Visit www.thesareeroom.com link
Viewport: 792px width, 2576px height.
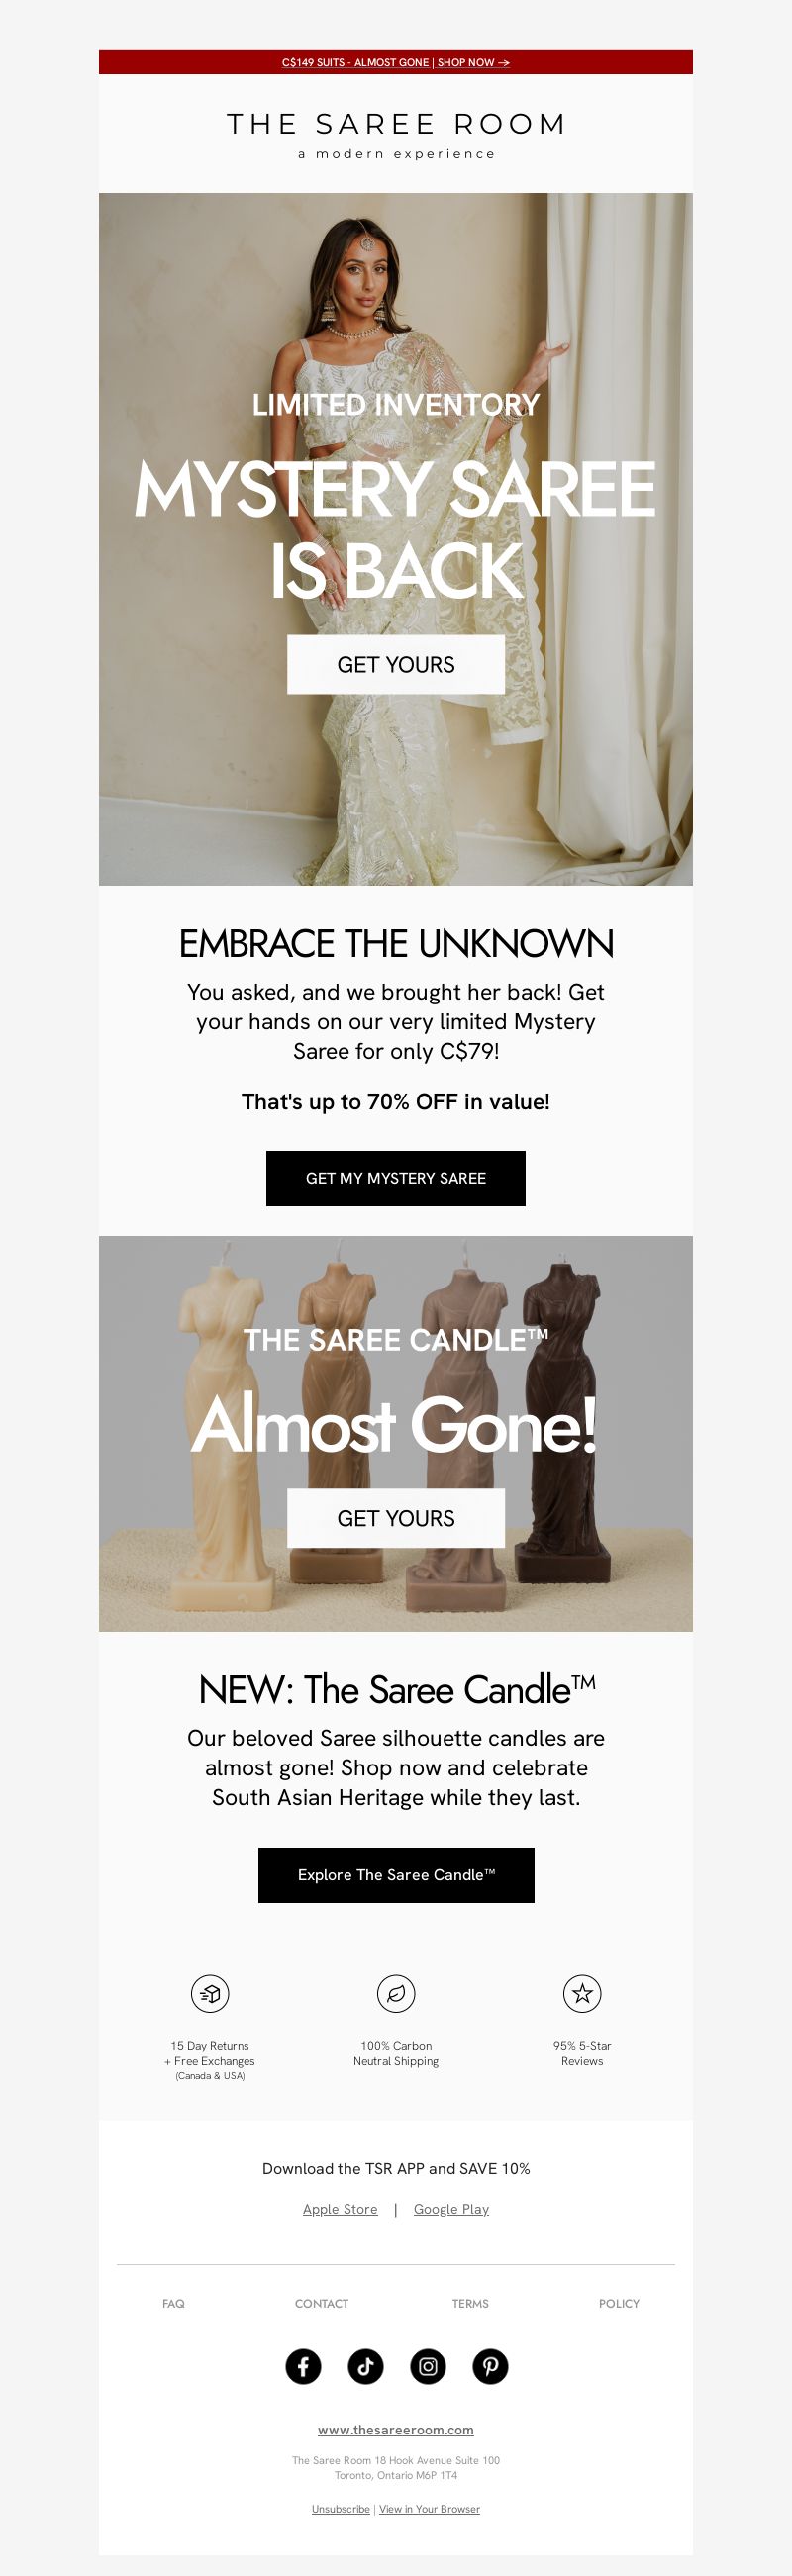(x=396, y=2429)
